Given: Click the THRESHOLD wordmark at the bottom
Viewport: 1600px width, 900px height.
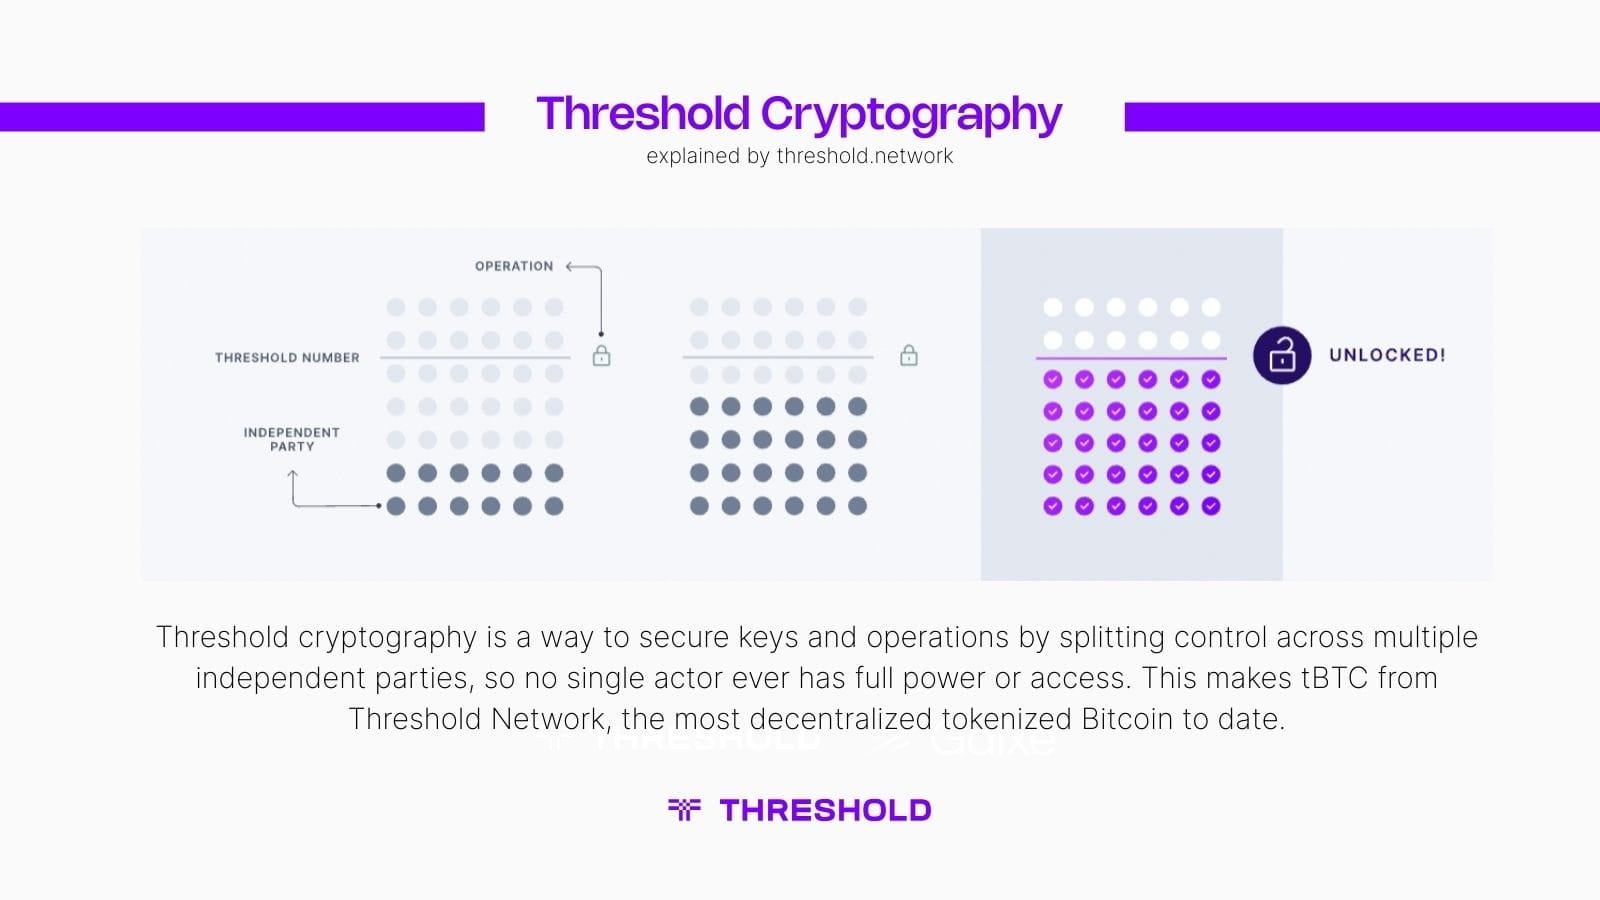Looking at the screenshot, I should click(x=825, y=810).
